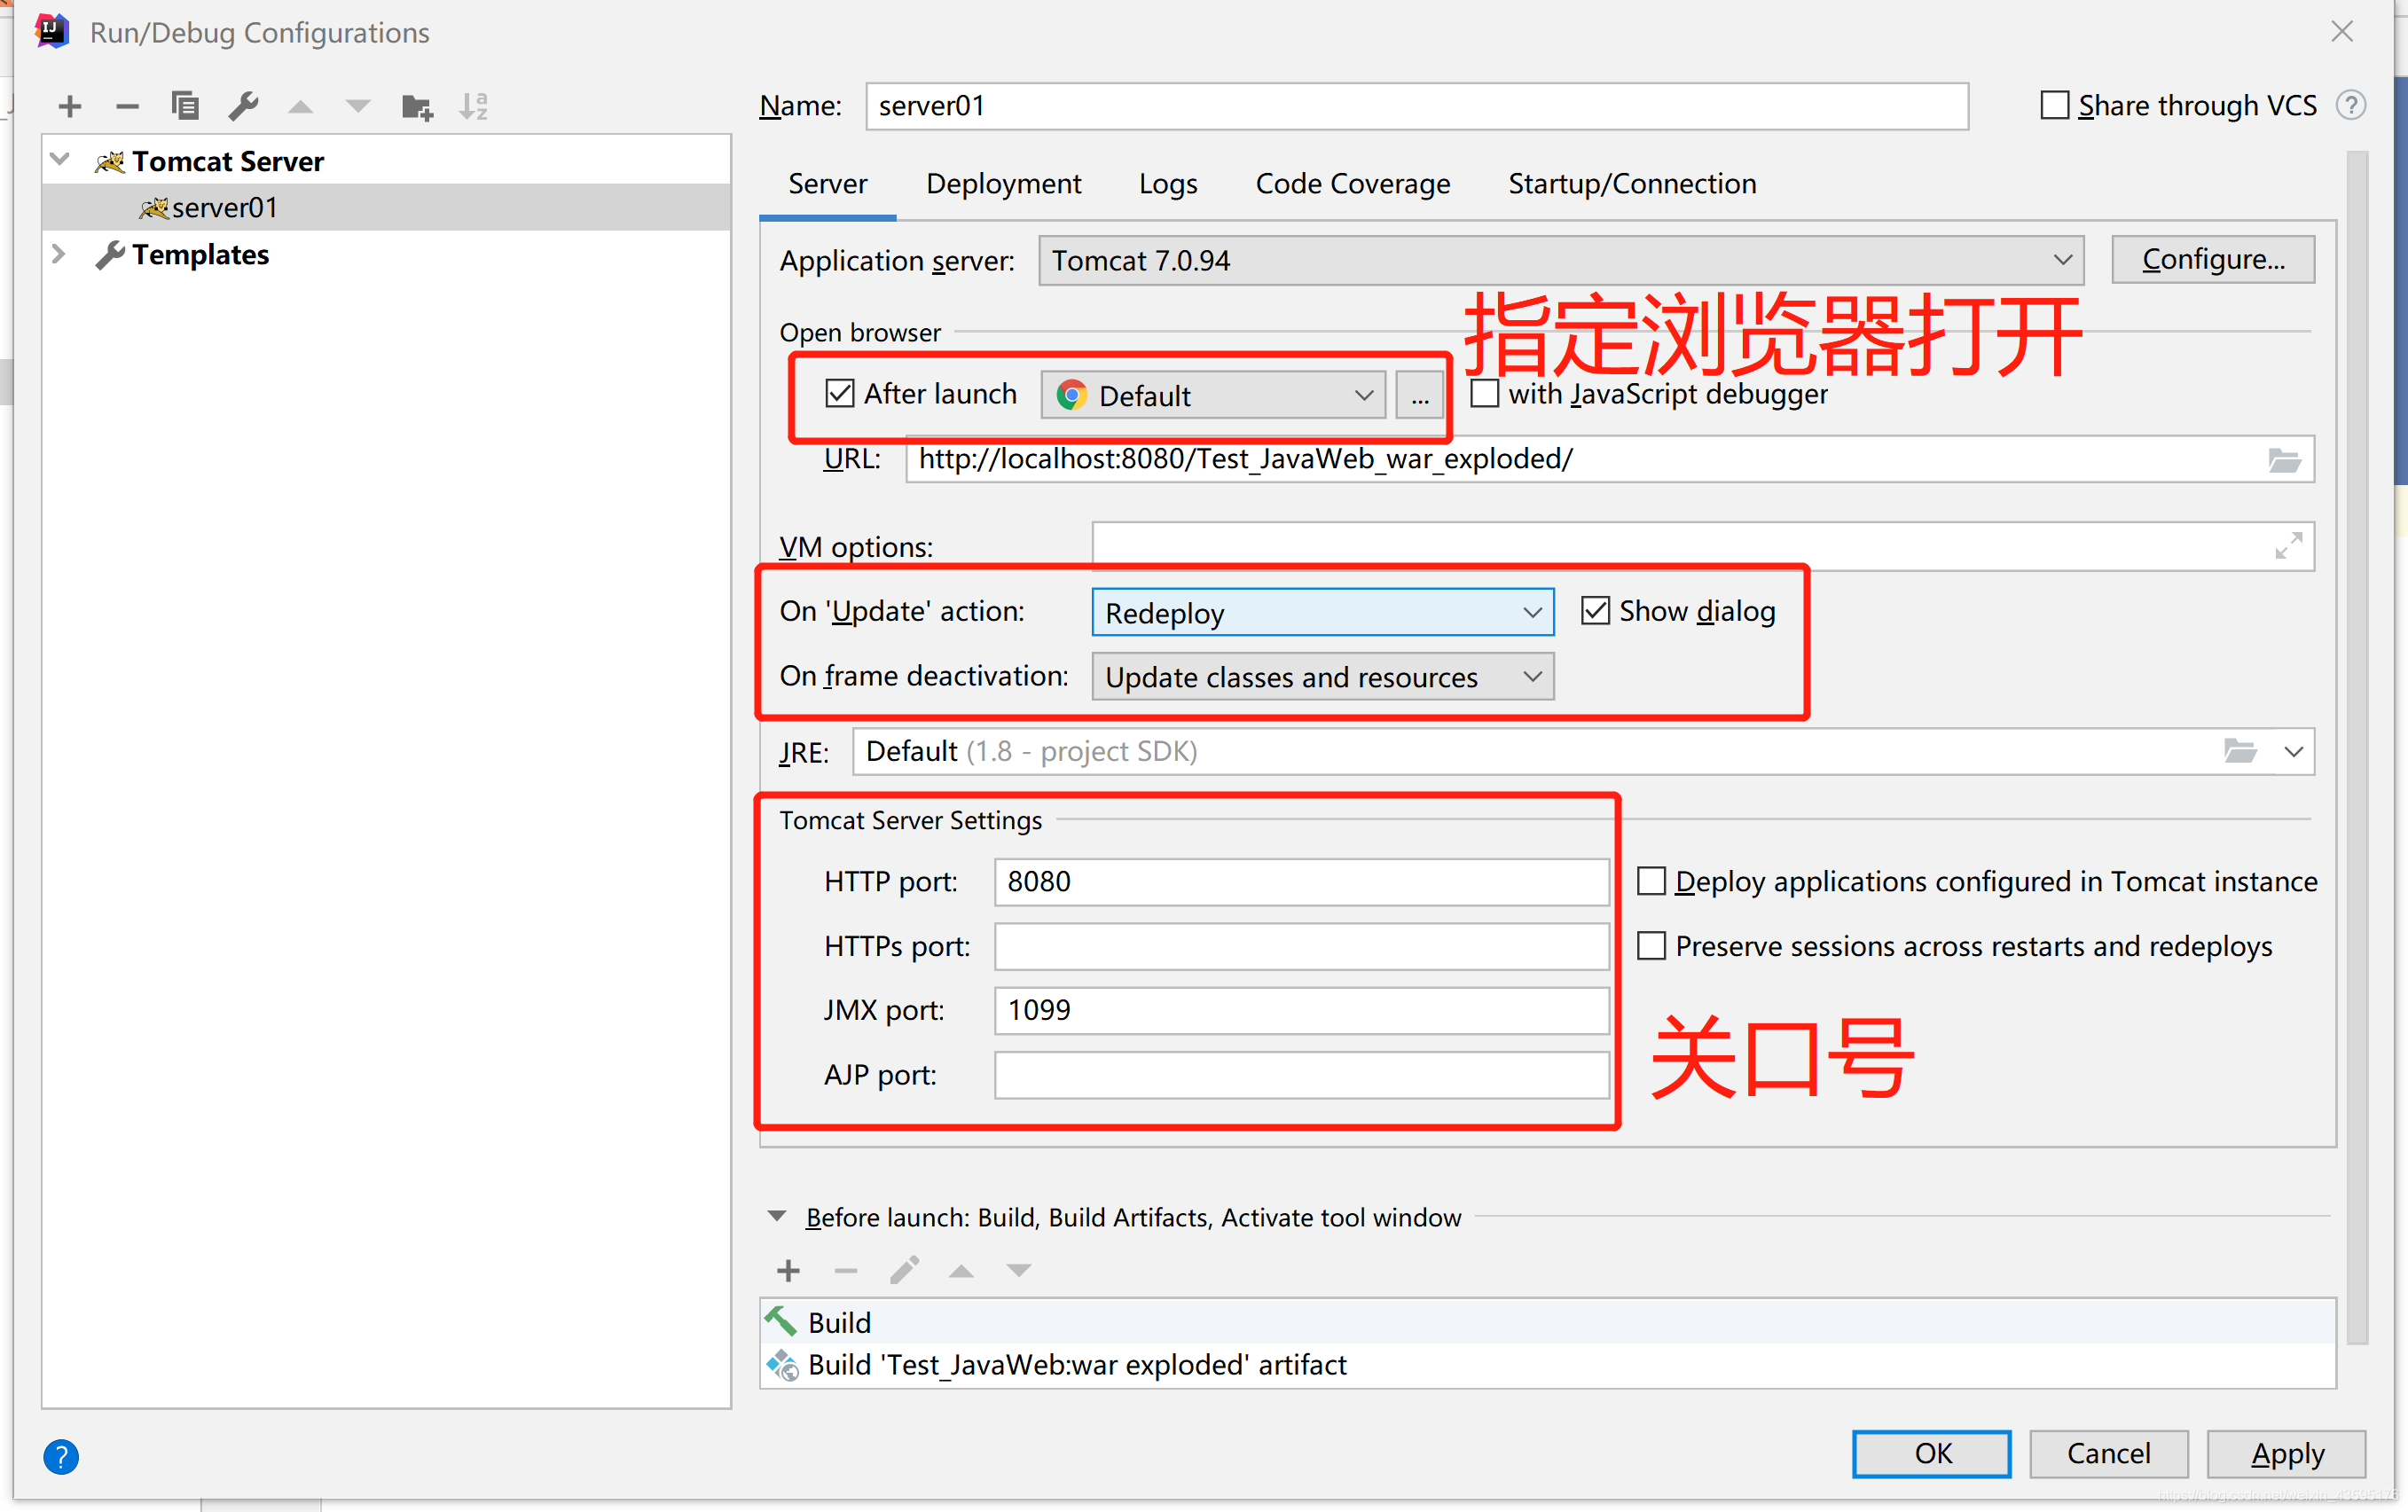The image size is (2408, 1512).
Task: Click the Name input field
Action: (1417, 106)
